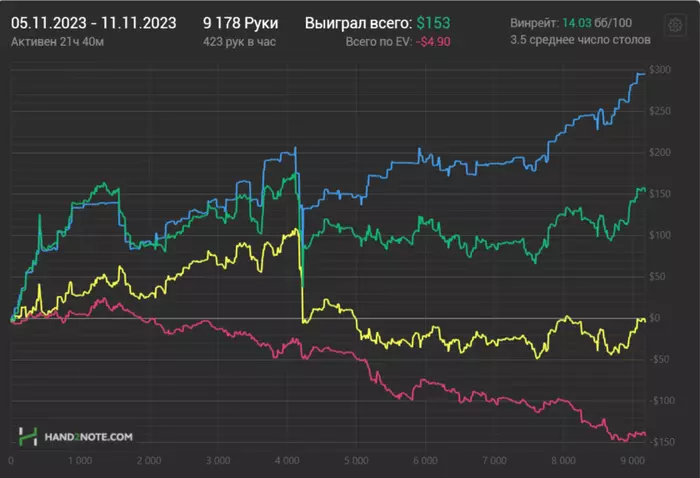Screen dimensions: 700x478
Task: Open the graph settings gear icon
Action: pyautogui.click(x=675, y=25)
